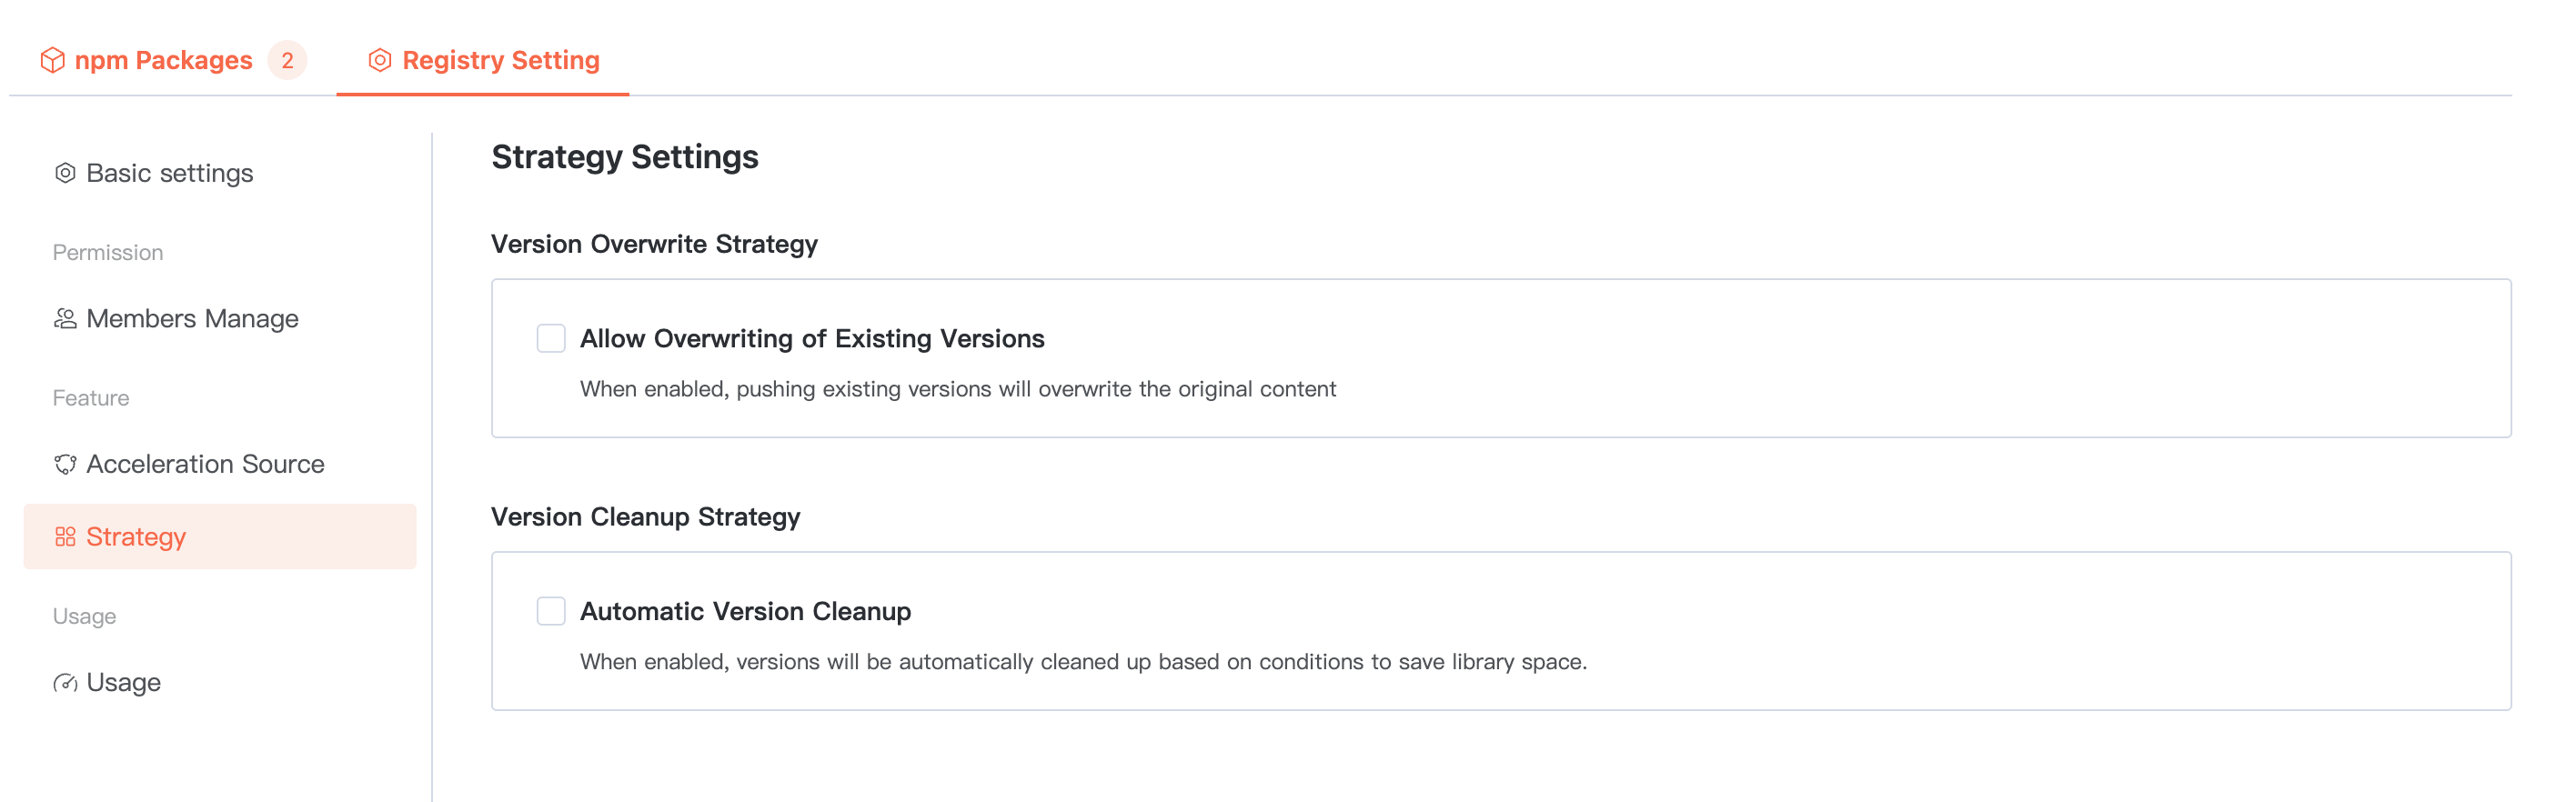
Task: Open Basic settings in sidebar
Action: click(170, 173)
